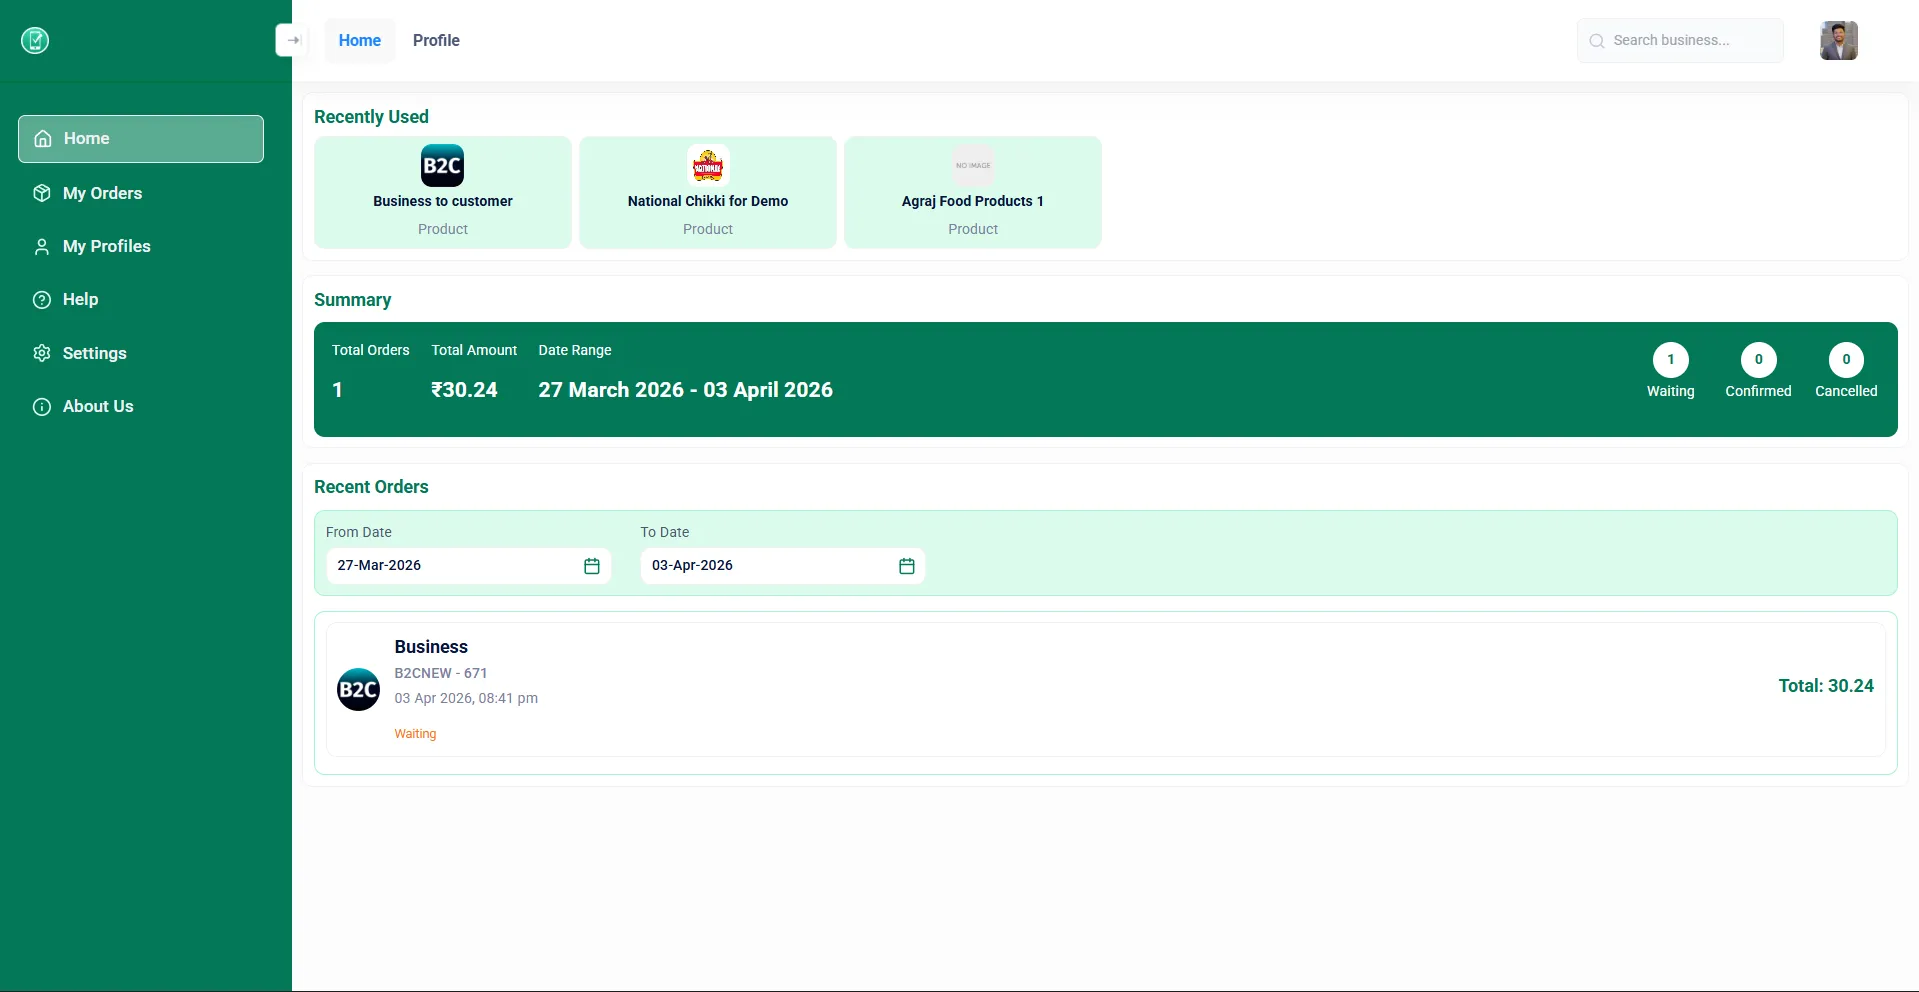The width and height of the screenshot is (1919, 992).
Task: Click the orange Waiting status on order
Action: [415, 734]
